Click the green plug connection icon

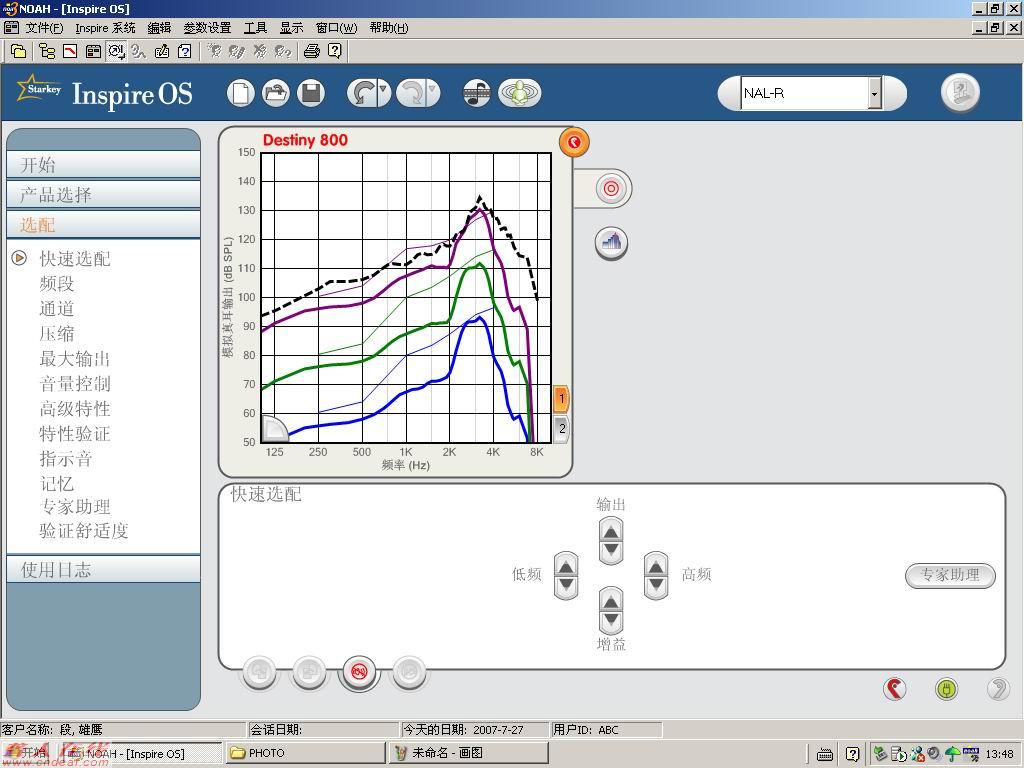coord(946,688)
